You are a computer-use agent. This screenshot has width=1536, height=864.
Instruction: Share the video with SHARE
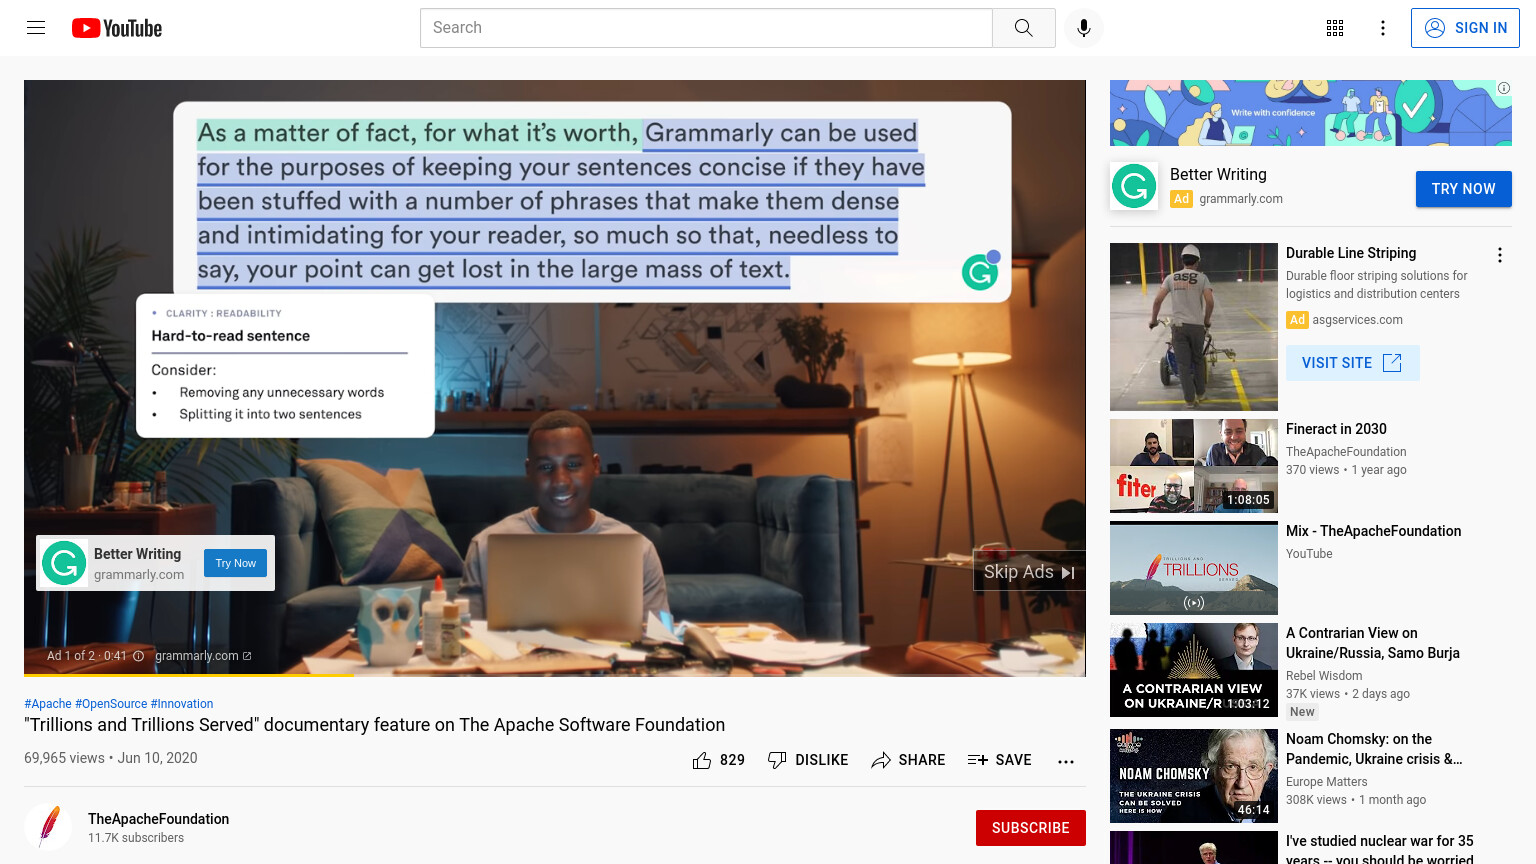[908, 760]
